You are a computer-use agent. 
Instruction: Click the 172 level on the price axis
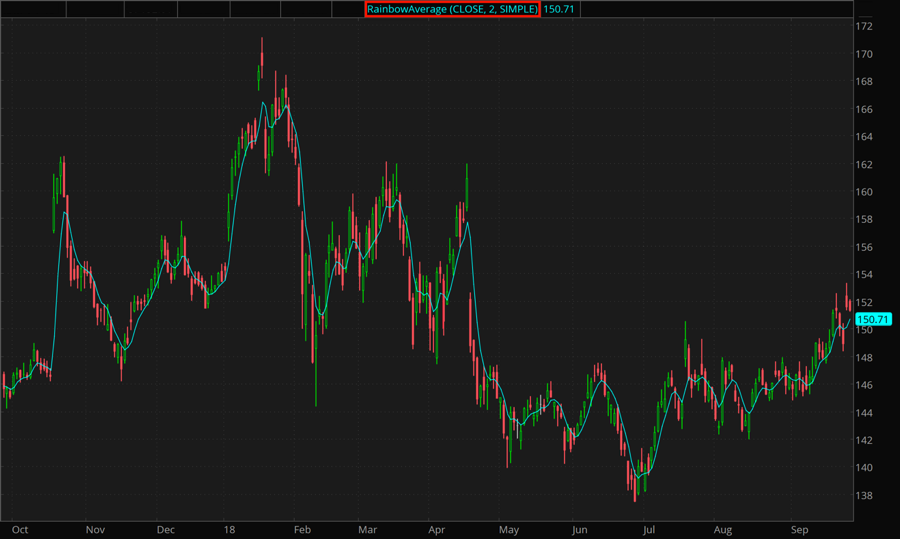tap(865, 26)
